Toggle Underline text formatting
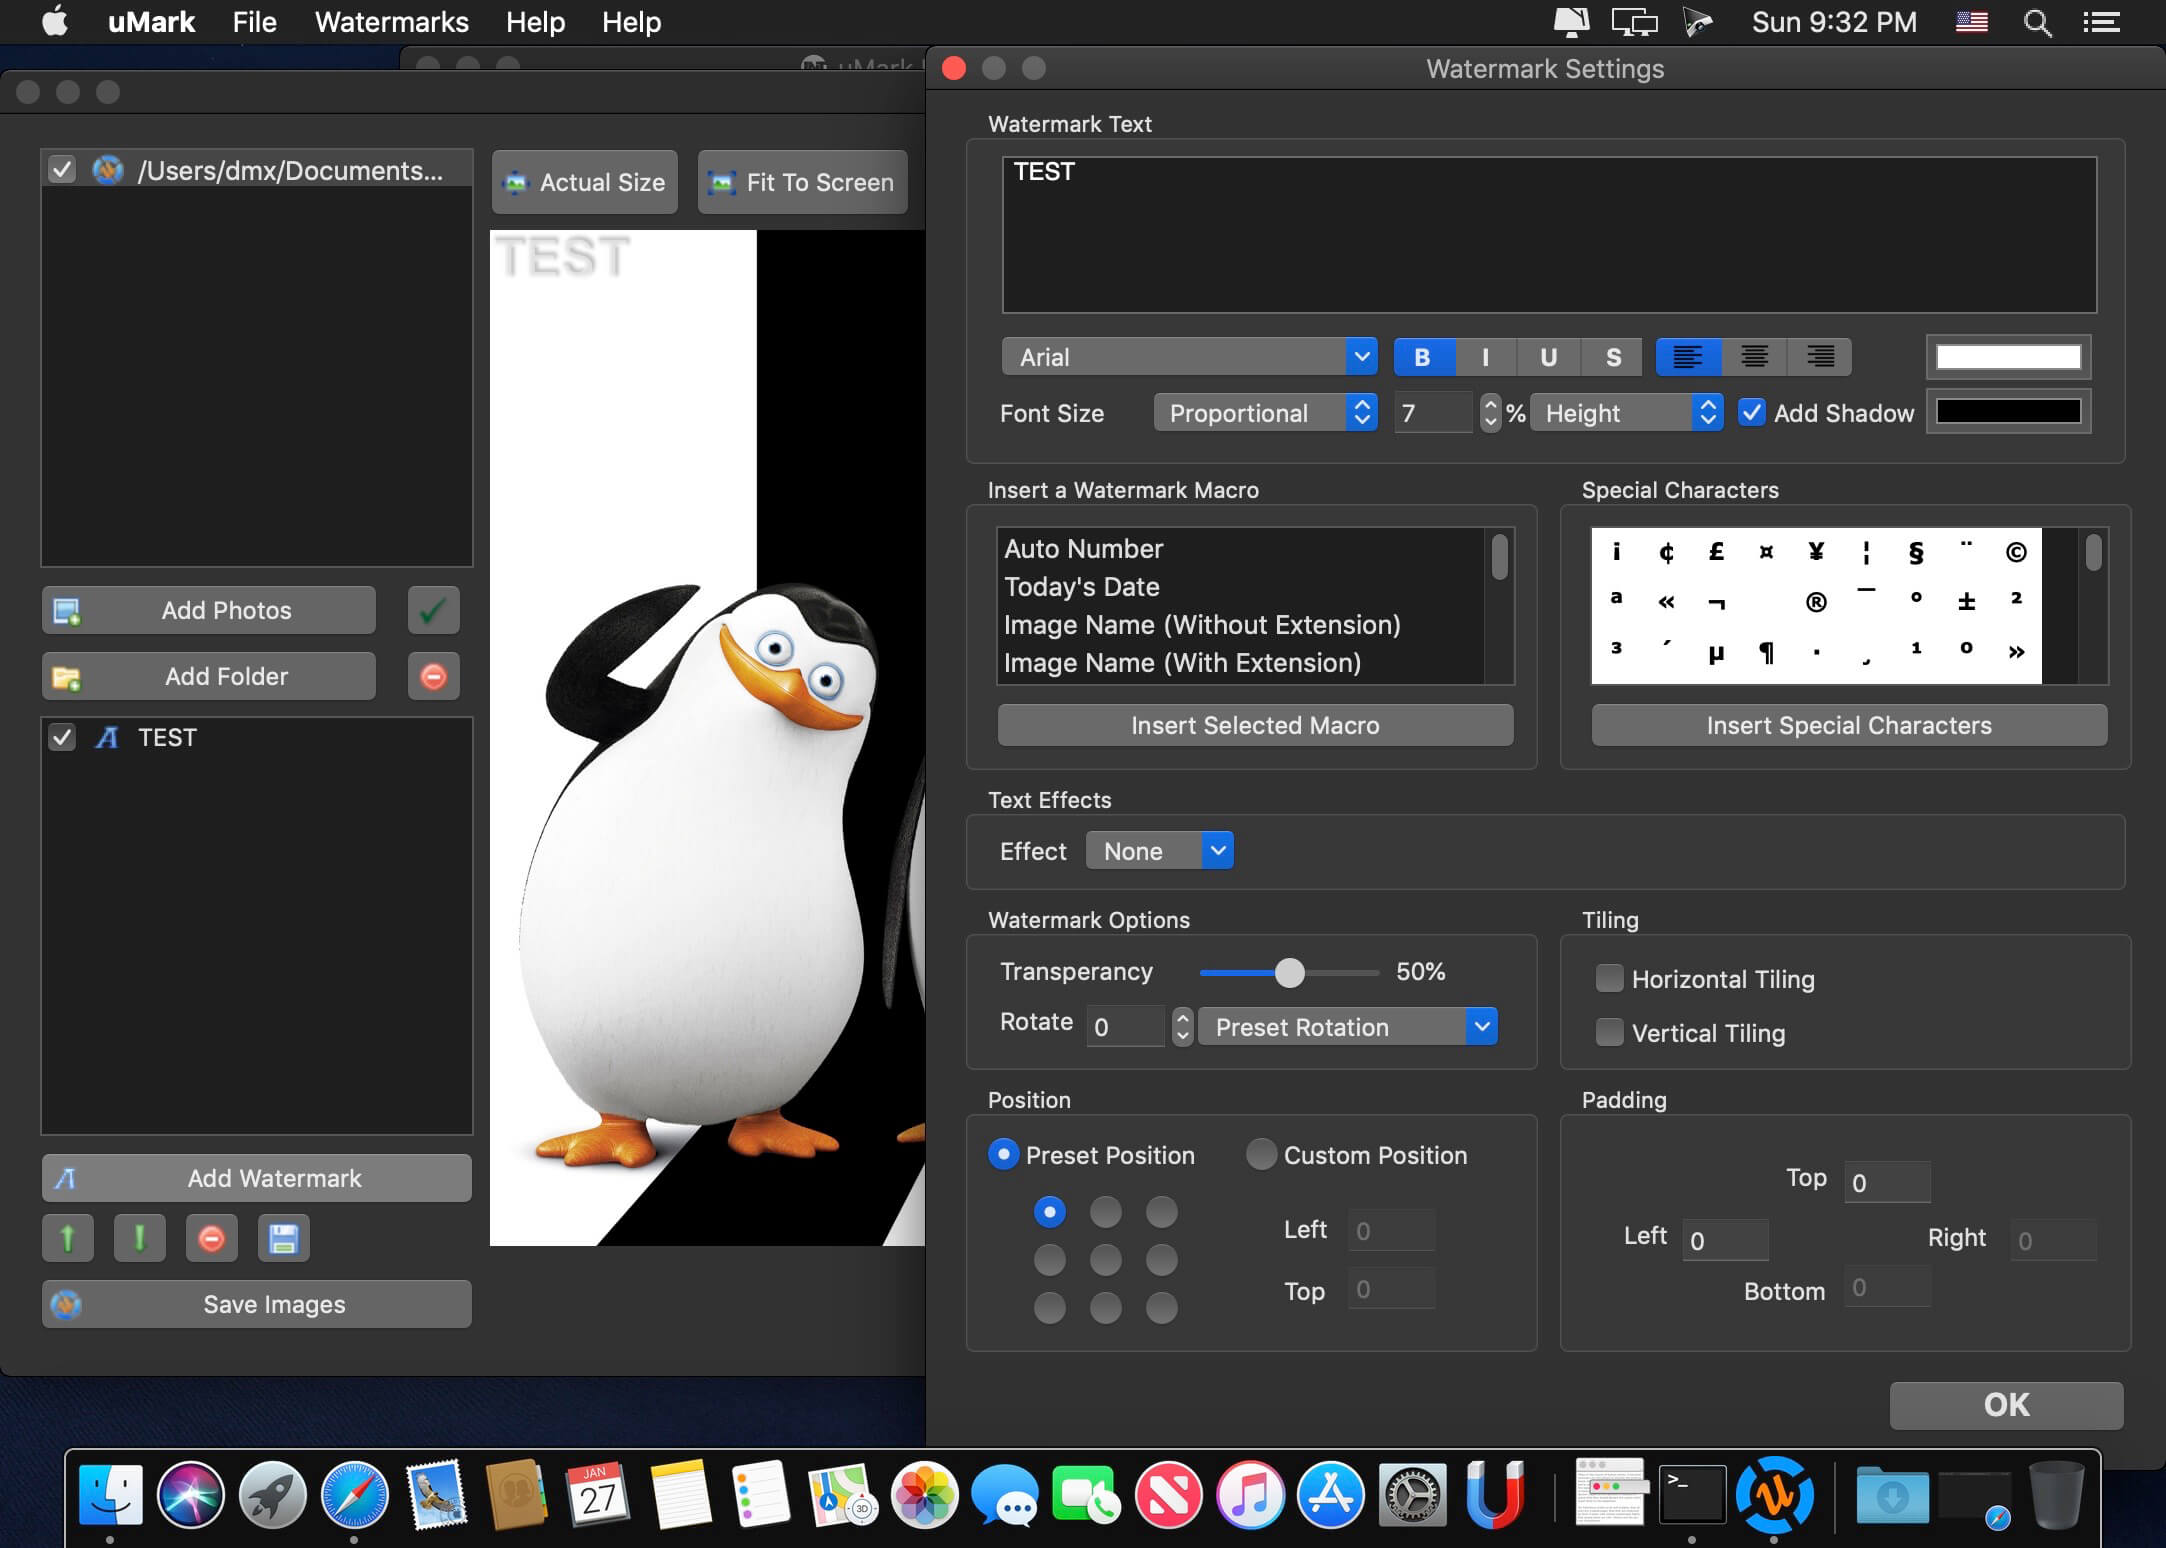 pyautogui.click(x=1548, y=357)
